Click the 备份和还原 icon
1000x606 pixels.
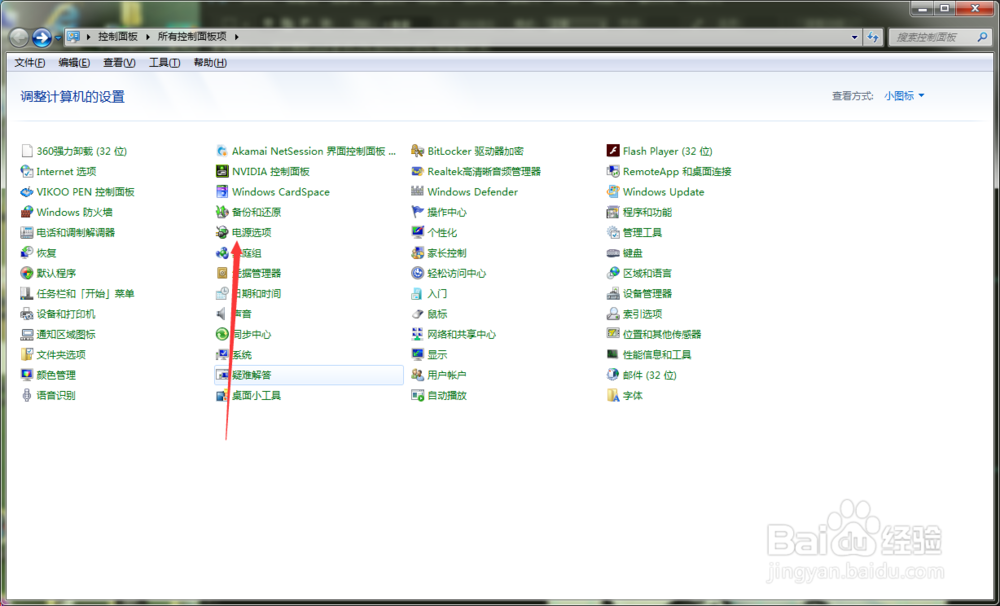tap(222, 212)
